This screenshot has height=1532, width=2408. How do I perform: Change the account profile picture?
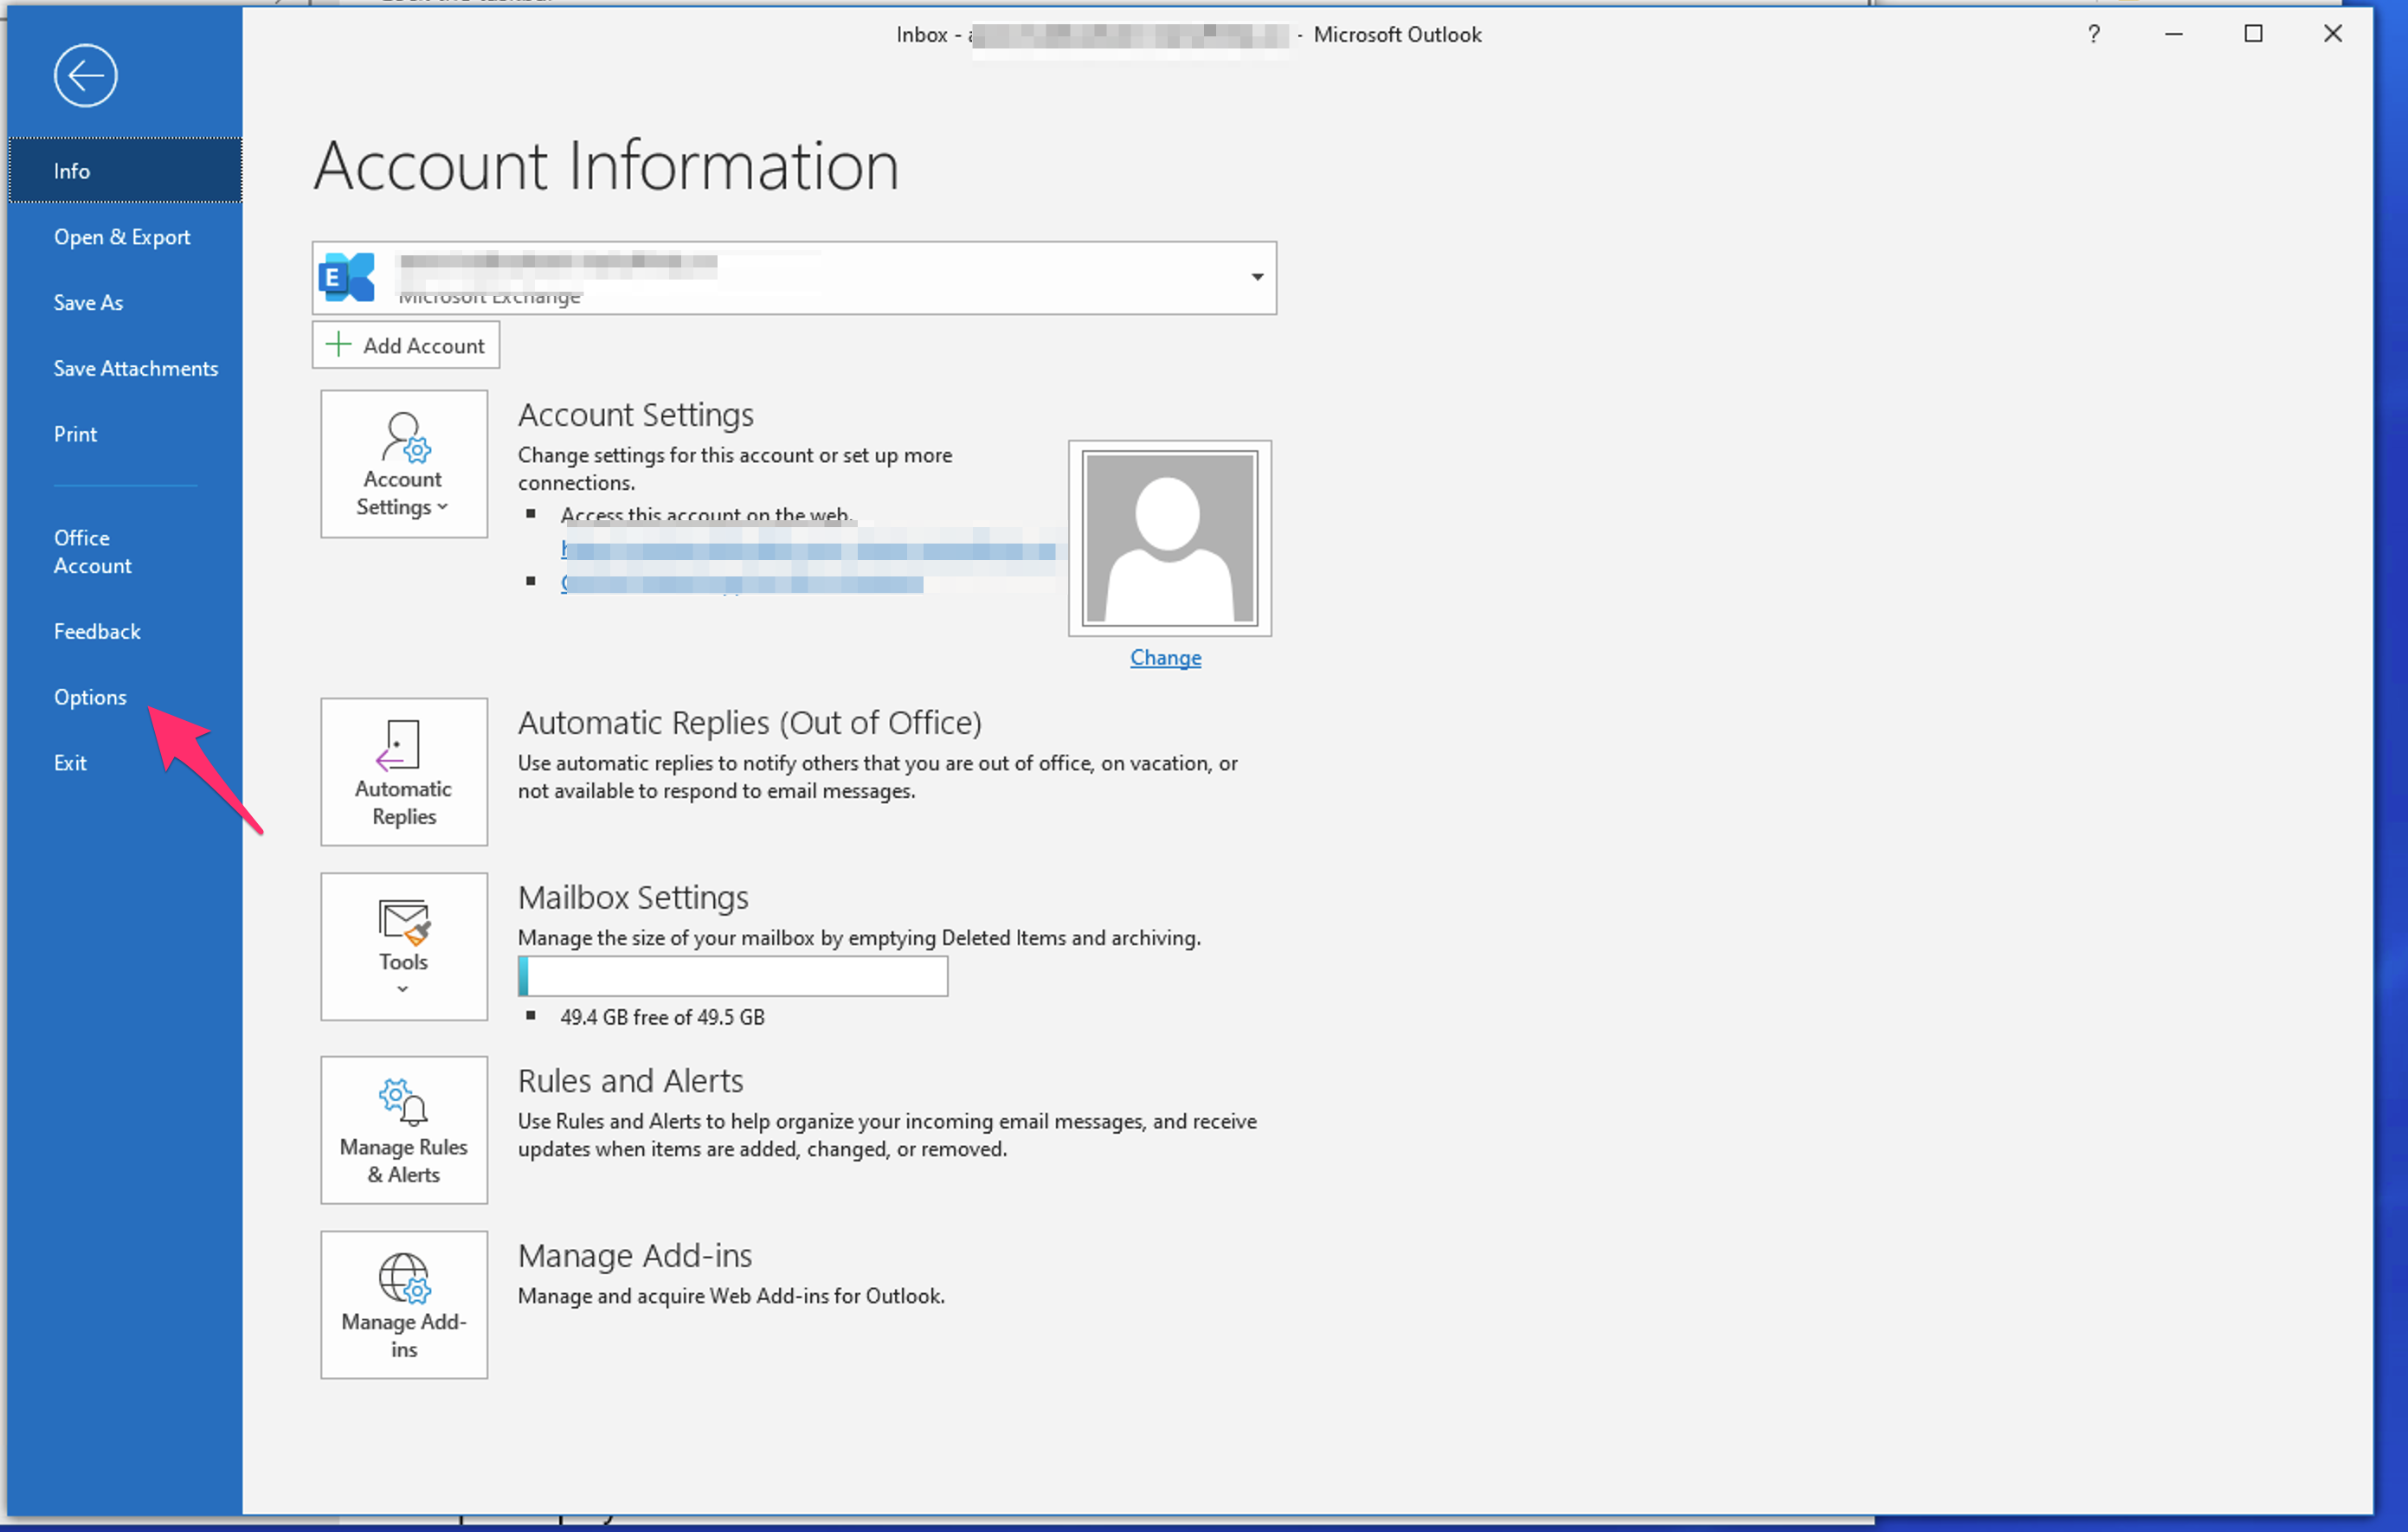pyautogui.click(x=1165, y=657)
